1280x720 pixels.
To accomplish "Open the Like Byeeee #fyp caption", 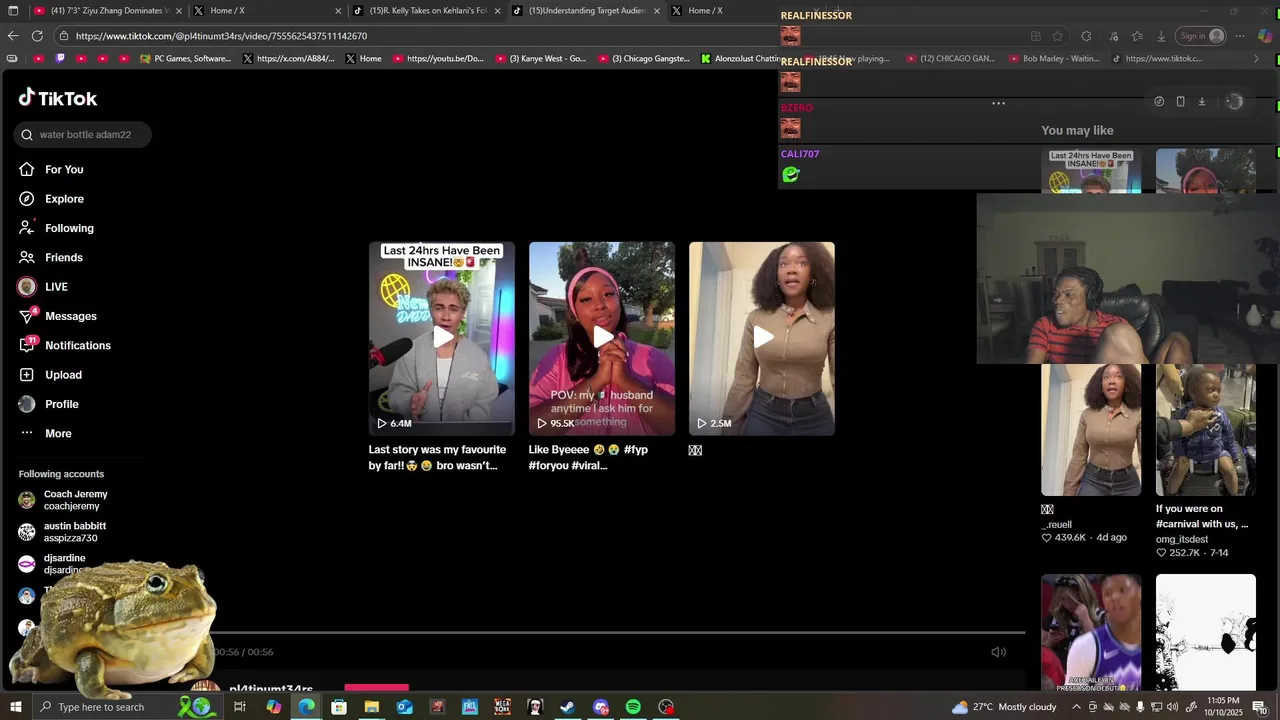I will pos(588,457).
